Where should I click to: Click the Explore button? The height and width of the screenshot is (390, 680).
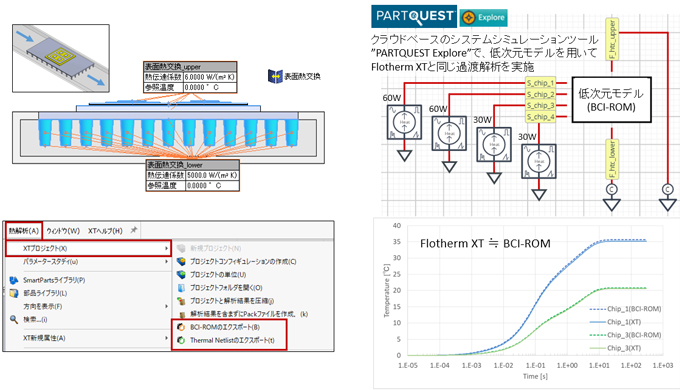484,18
